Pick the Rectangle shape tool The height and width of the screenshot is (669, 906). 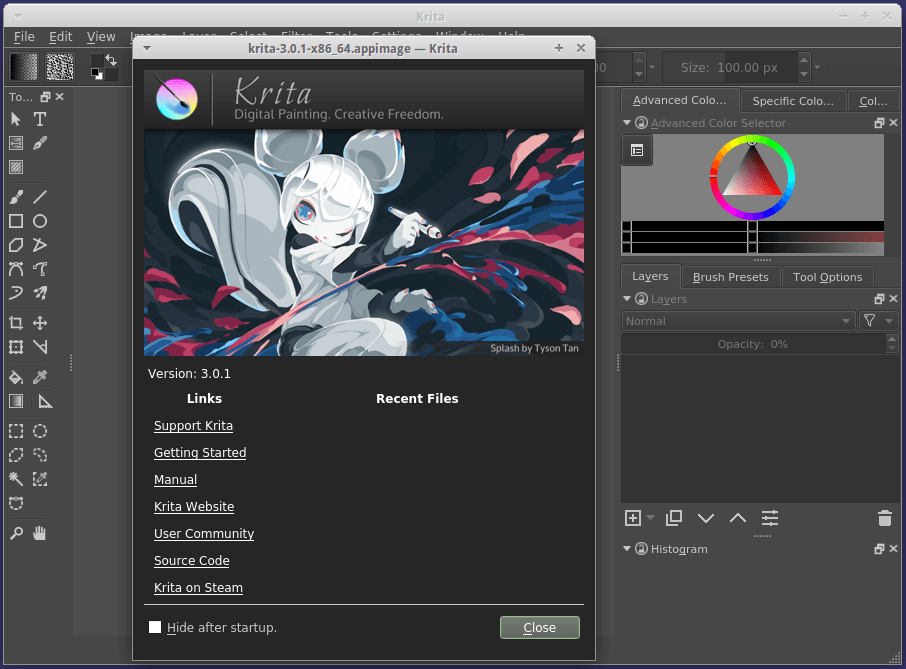(x=16, y=221)
